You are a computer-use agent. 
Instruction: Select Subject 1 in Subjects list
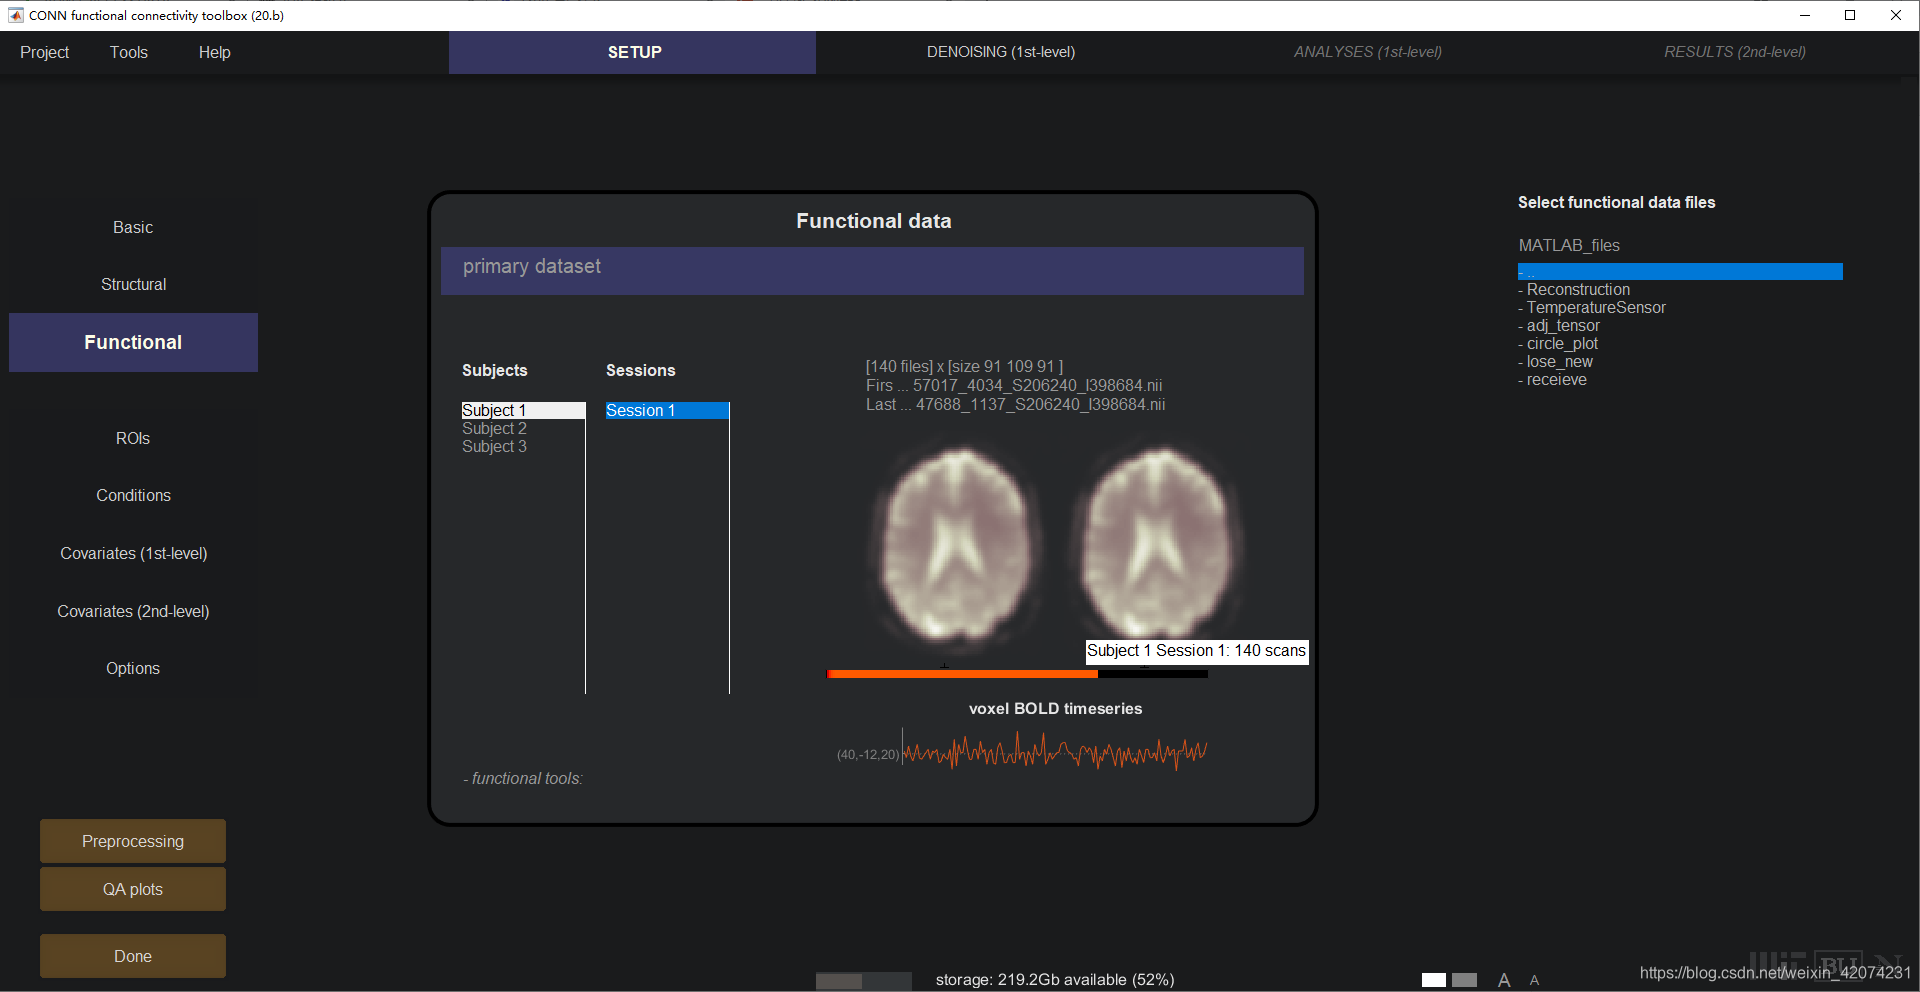pyautogui.click(x=523, y=411)
